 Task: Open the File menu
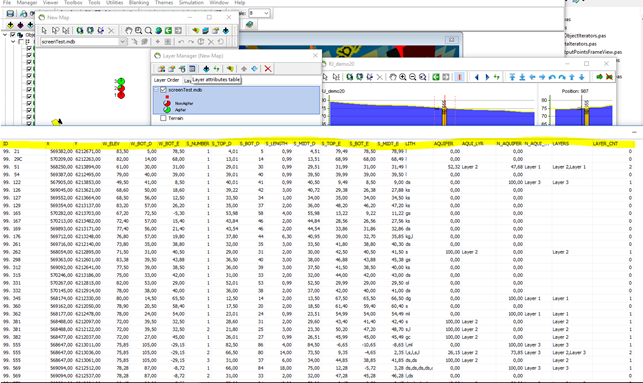coord(7,2)
